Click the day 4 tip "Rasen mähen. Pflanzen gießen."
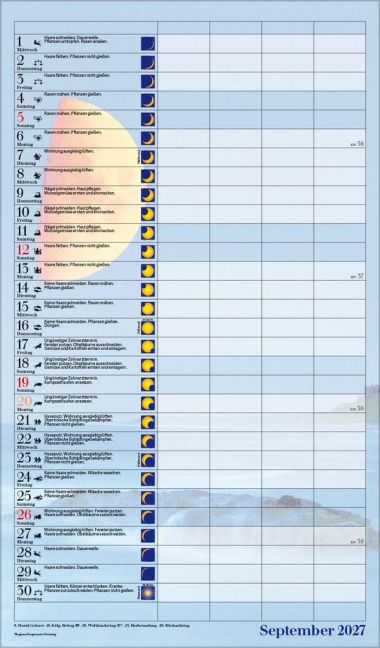The image size is (380, 648). pyautogui.click(x=73, y=94)
